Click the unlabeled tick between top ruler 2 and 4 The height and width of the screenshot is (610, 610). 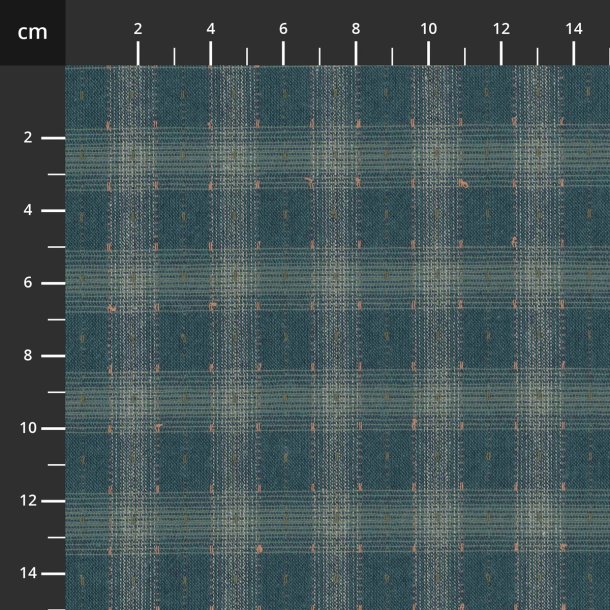click(174, 56)
